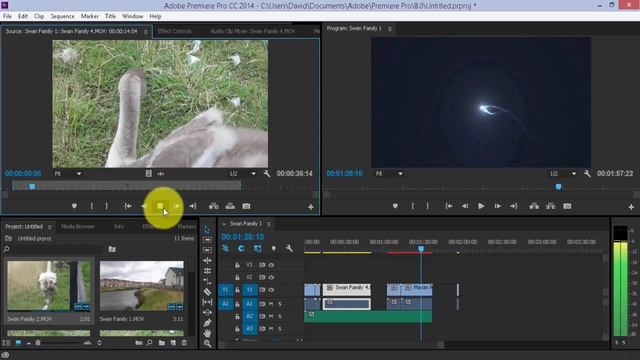Mark Out point in Source monitor
Viewport: 640px width, 360px height.
(107, 206)
